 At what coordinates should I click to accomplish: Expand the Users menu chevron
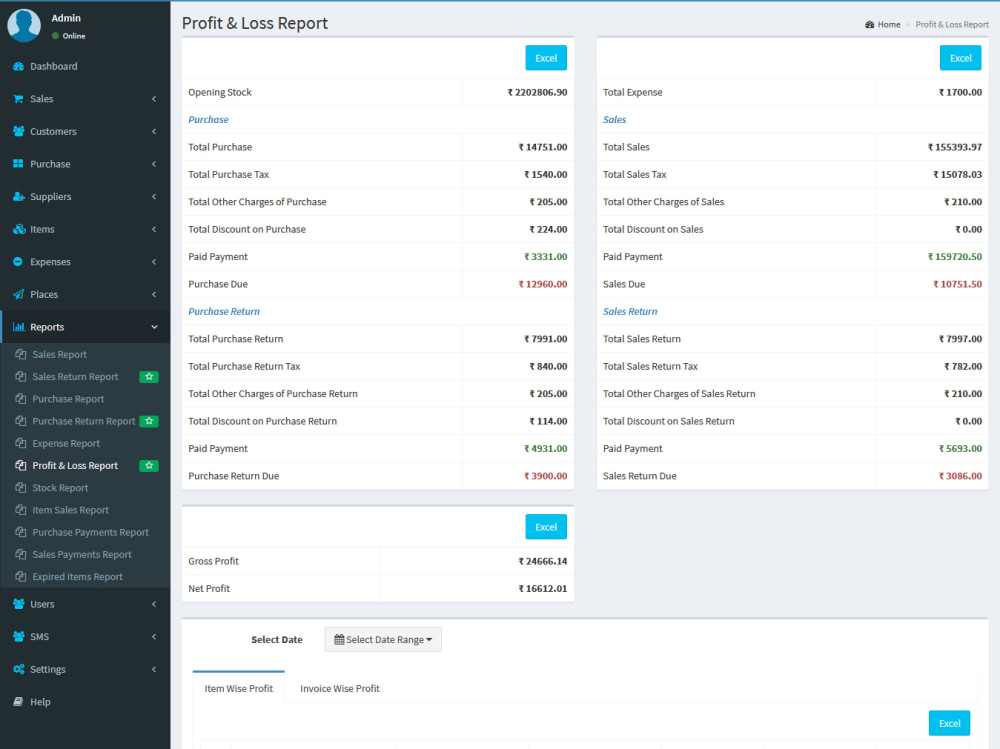click(x=154, y=604)
